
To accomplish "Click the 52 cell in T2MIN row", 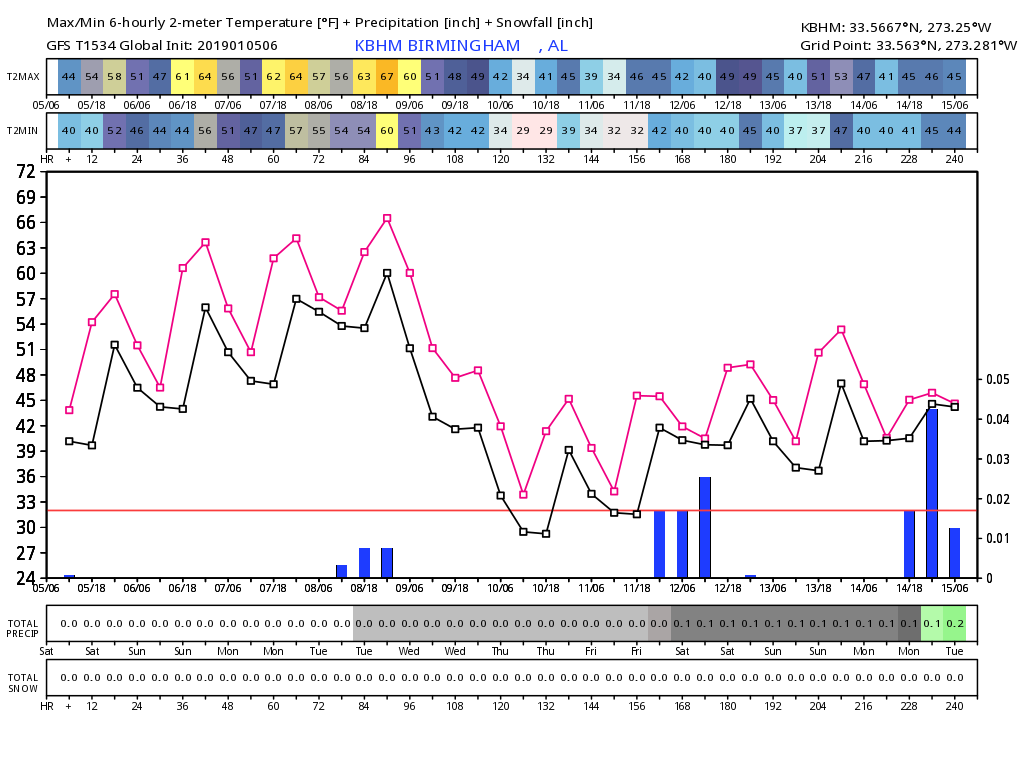I will tap(114, 131).
